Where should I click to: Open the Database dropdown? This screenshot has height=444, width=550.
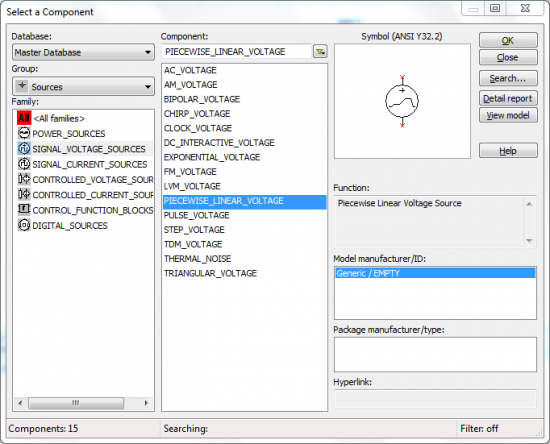tap(83, 52)
